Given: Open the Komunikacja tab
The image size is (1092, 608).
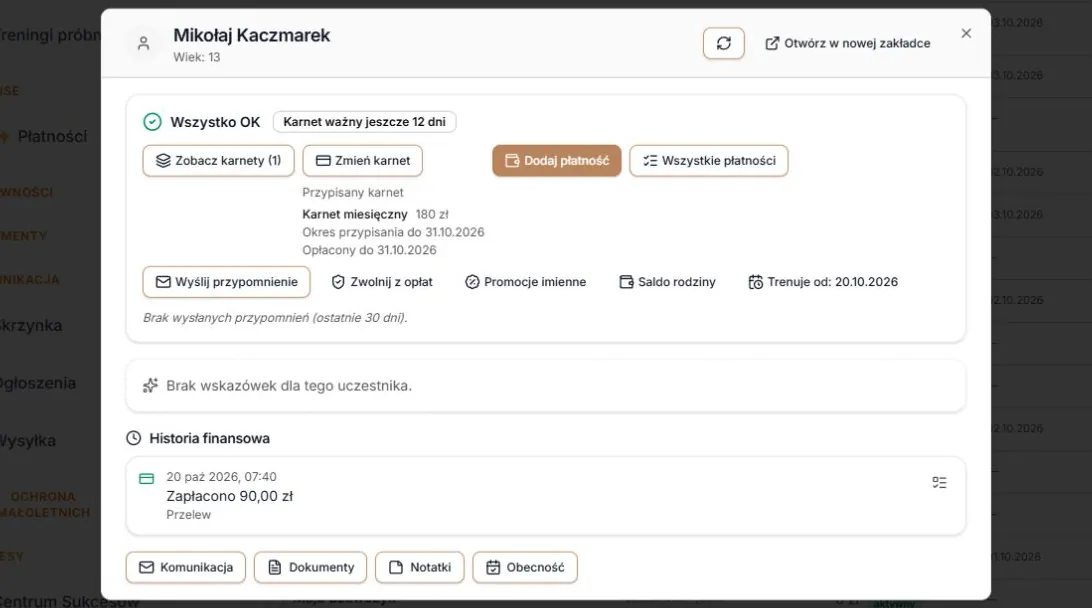Looking at the screenshot, I should (185, 568).
